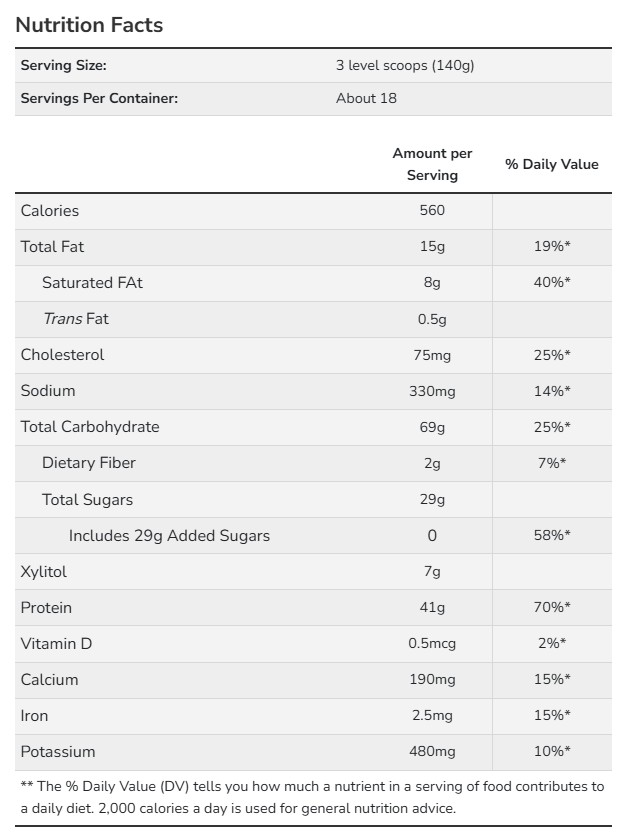The height and width of the screenshot is (833, 623).
Task: Click the Amount per Serving column header
Action: pyautogui.click(x=432, y=164)
